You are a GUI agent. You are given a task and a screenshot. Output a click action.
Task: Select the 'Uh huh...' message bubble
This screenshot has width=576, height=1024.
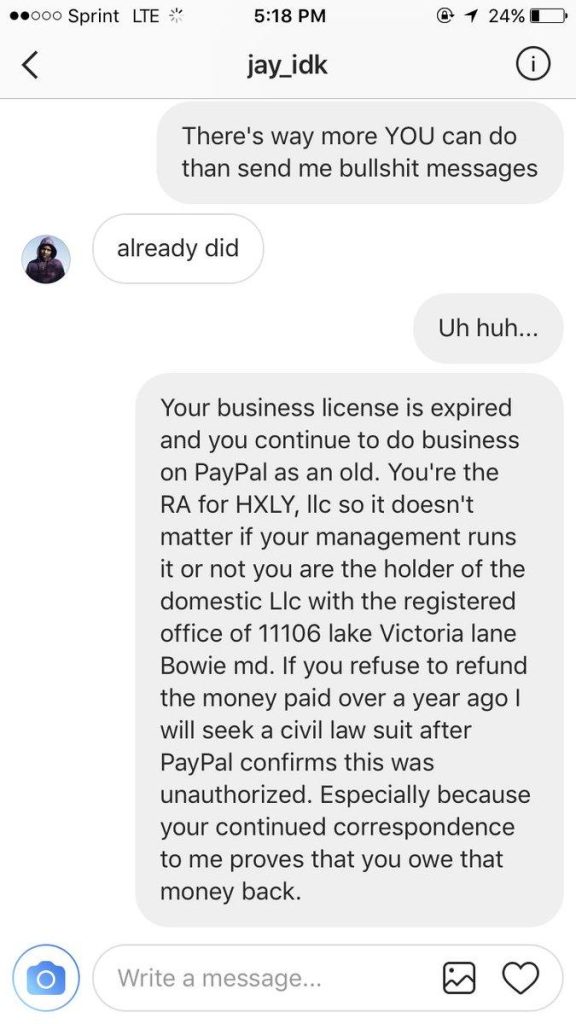click(x=488, y=328)
